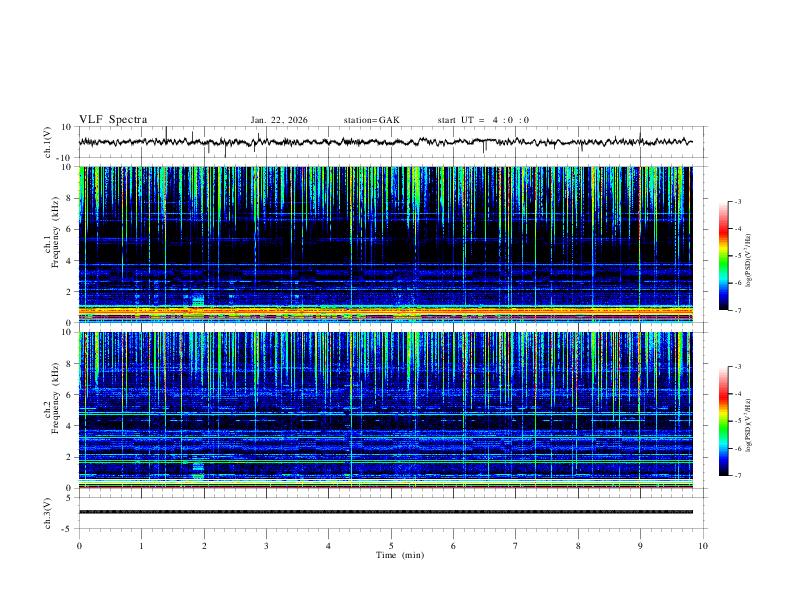
Task: Click the ch.1 "Frequency (kHz)" axis label
Action: click(56, 233)
